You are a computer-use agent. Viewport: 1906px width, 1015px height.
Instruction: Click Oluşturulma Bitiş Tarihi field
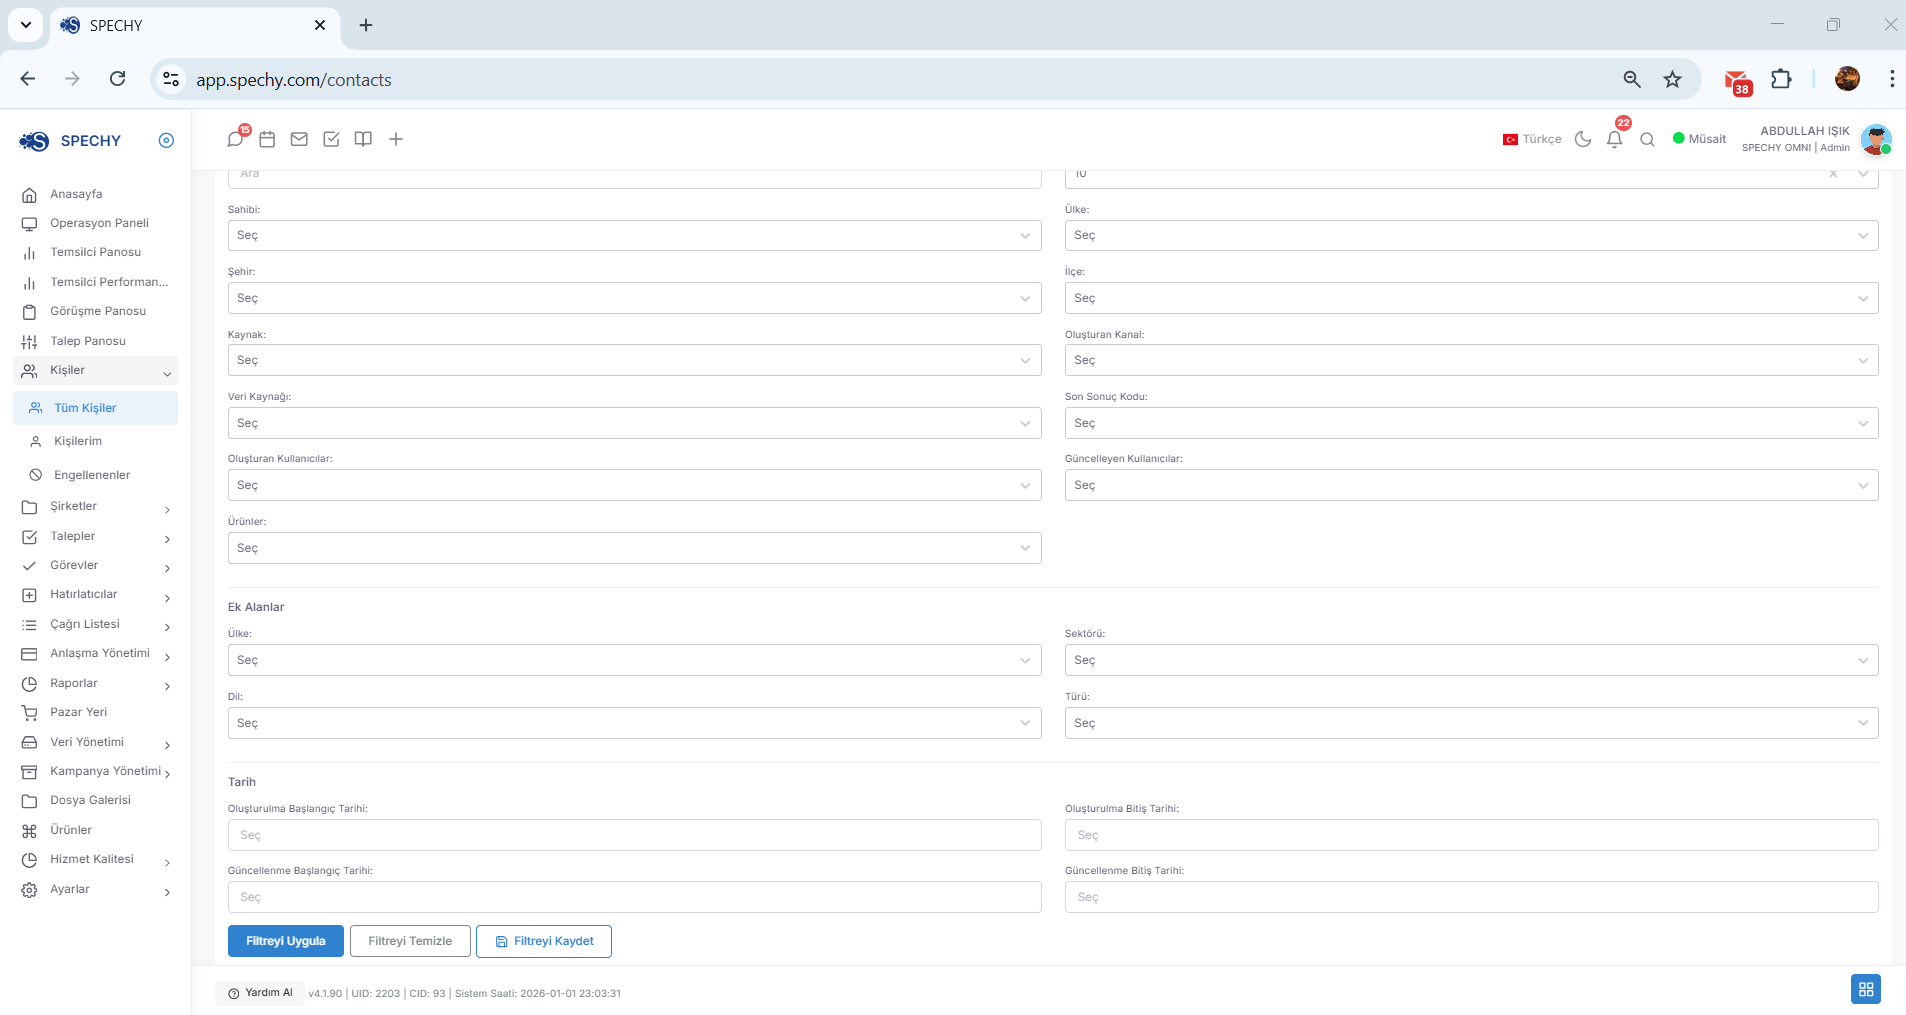[1471, 835]
